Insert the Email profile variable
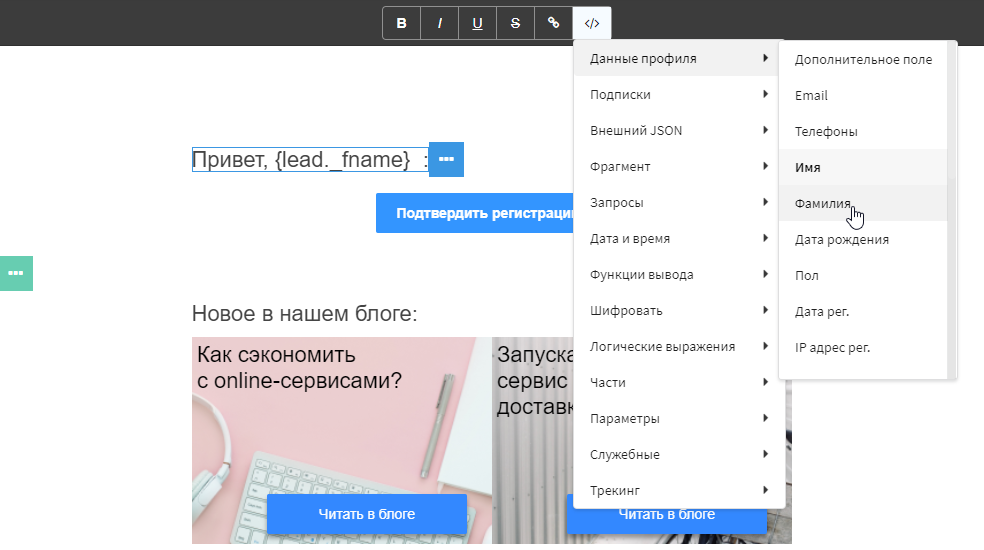This screenshot has width=984, height=550. click(863, 95)
